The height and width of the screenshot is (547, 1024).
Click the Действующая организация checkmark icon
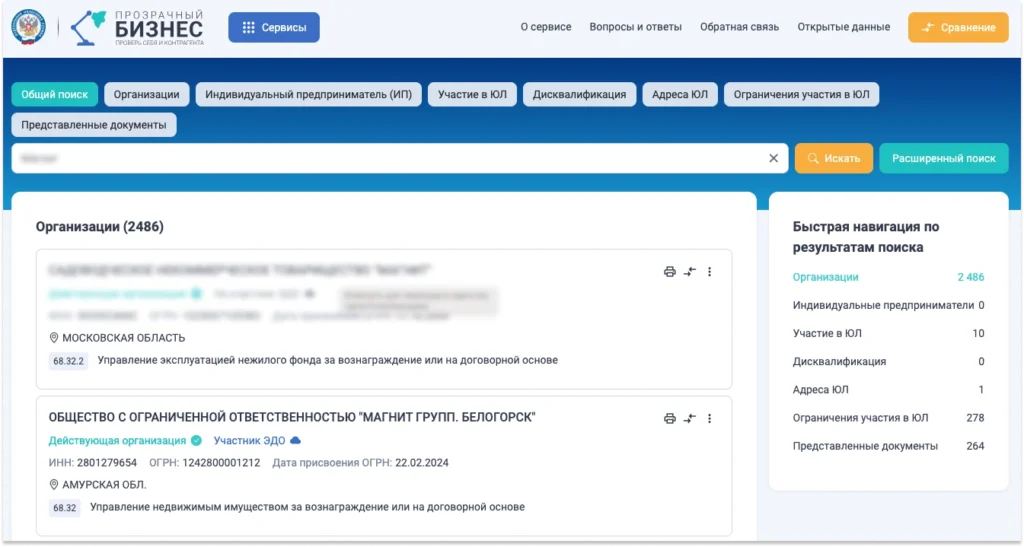[196, 441]
